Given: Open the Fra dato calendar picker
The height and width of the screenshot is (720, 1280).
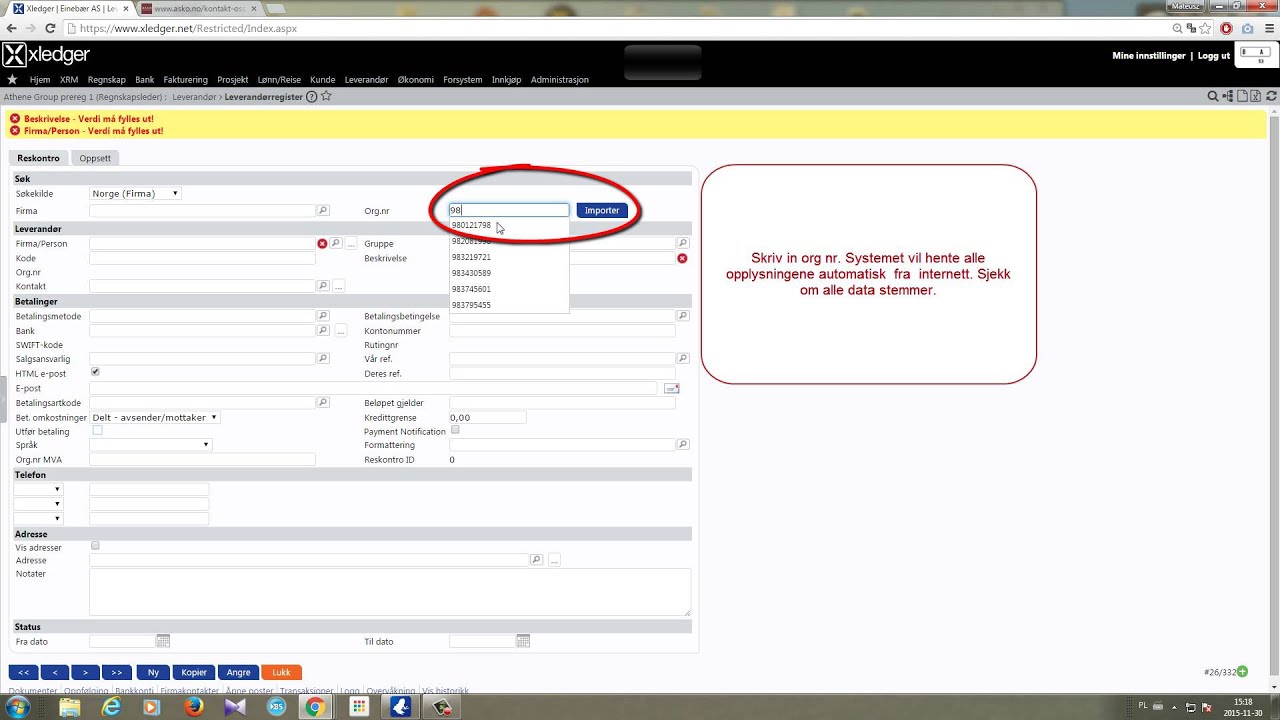Looking at the screenshot, I should (163, 641).
